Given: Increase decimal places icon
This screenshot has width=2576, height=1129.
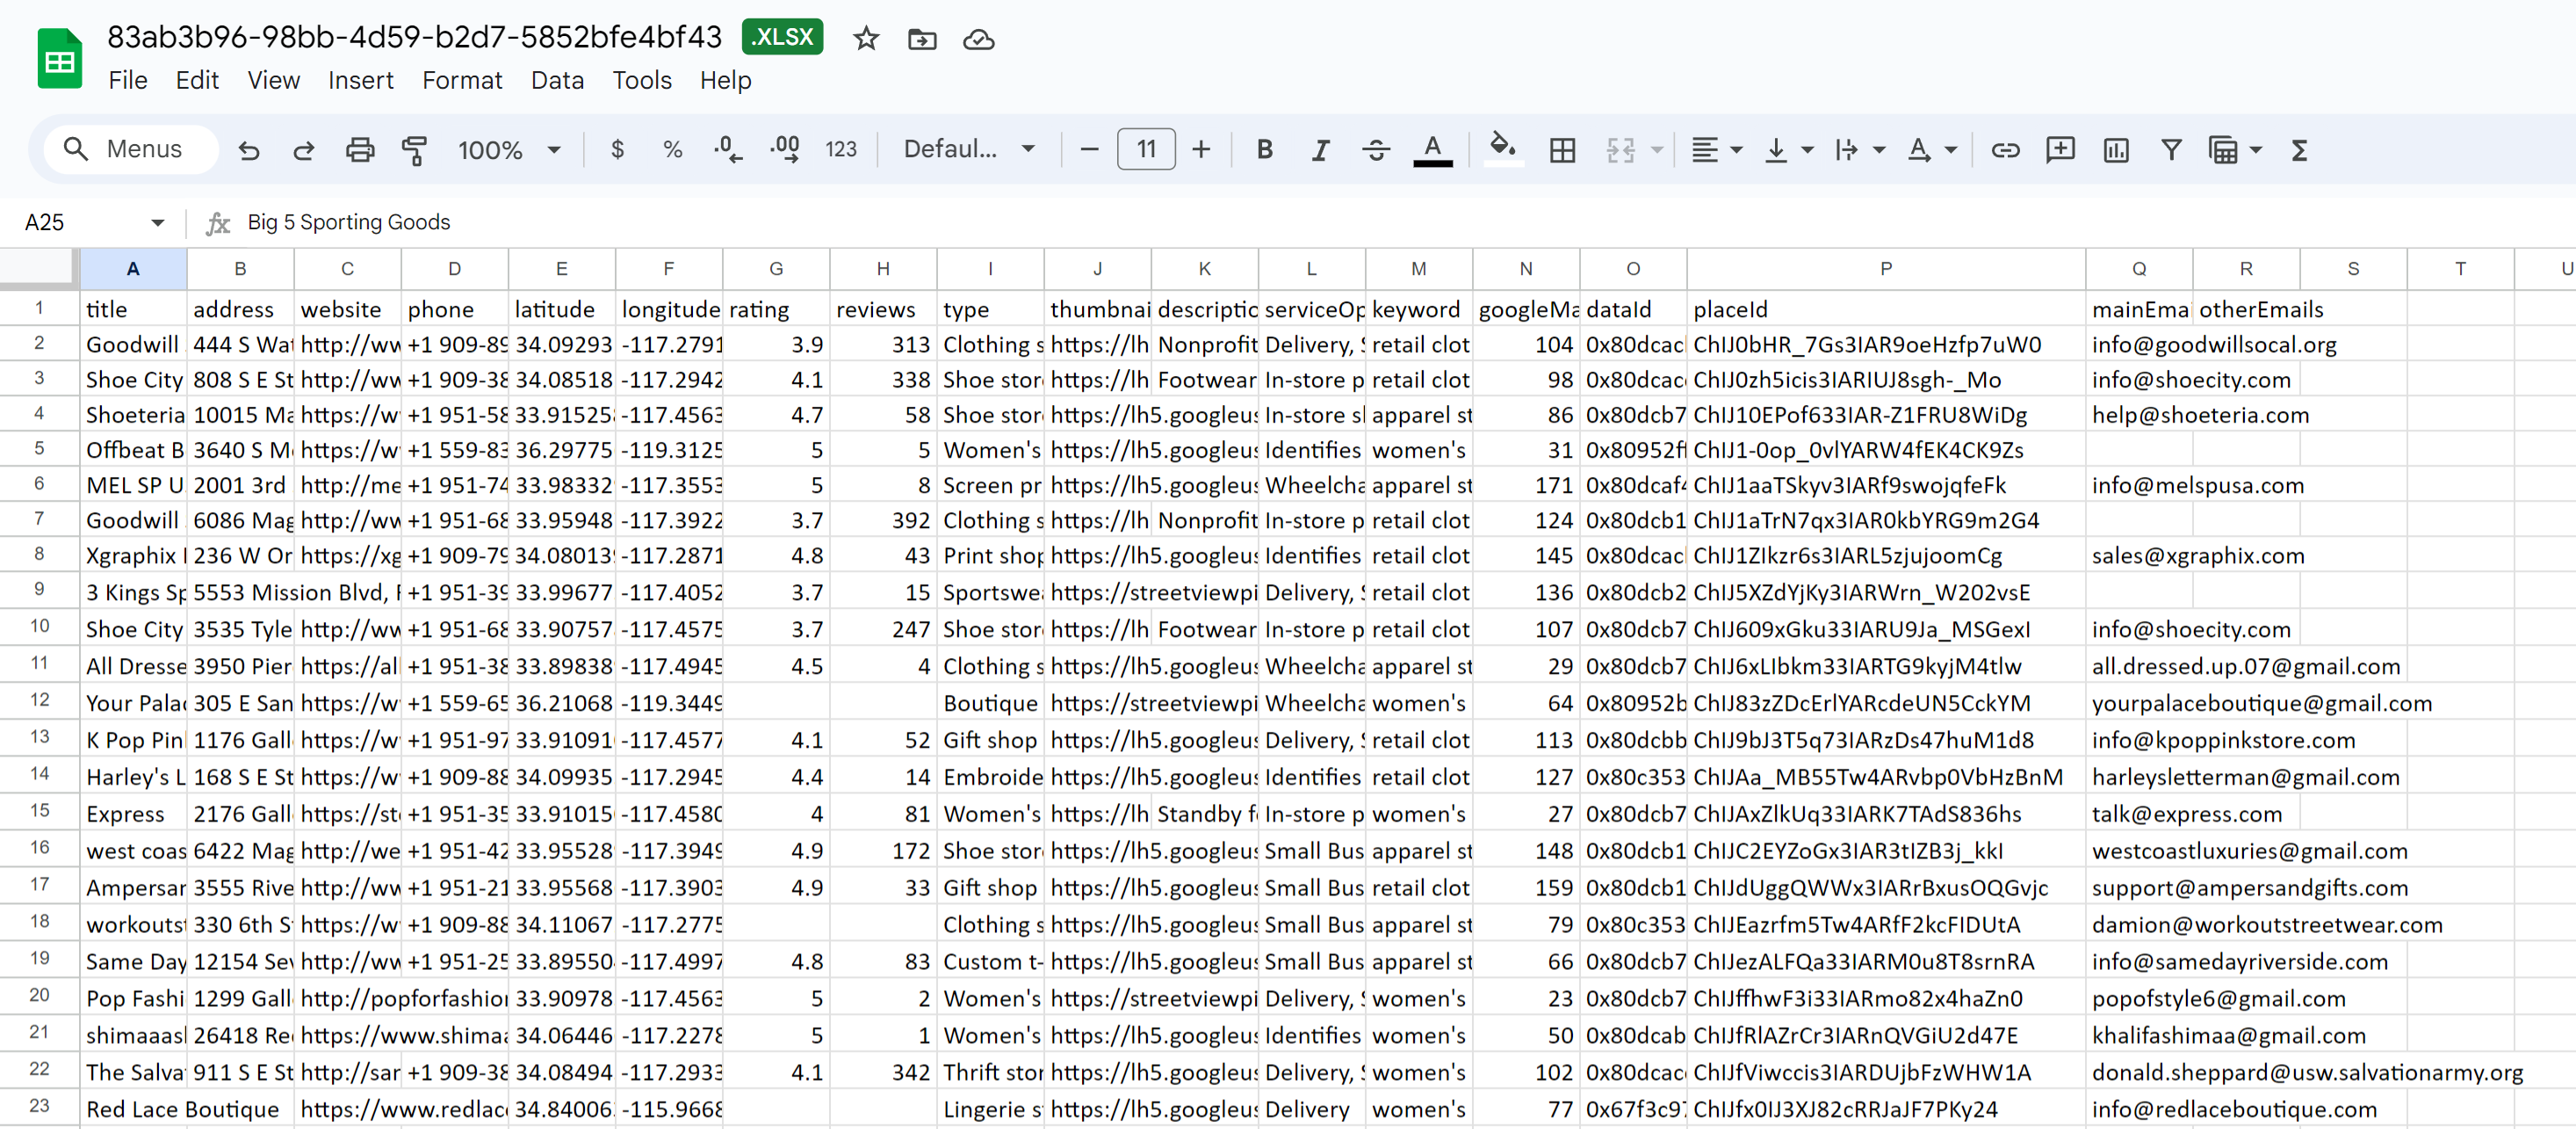Looking at the screenshot, I should tap(785, 150).
